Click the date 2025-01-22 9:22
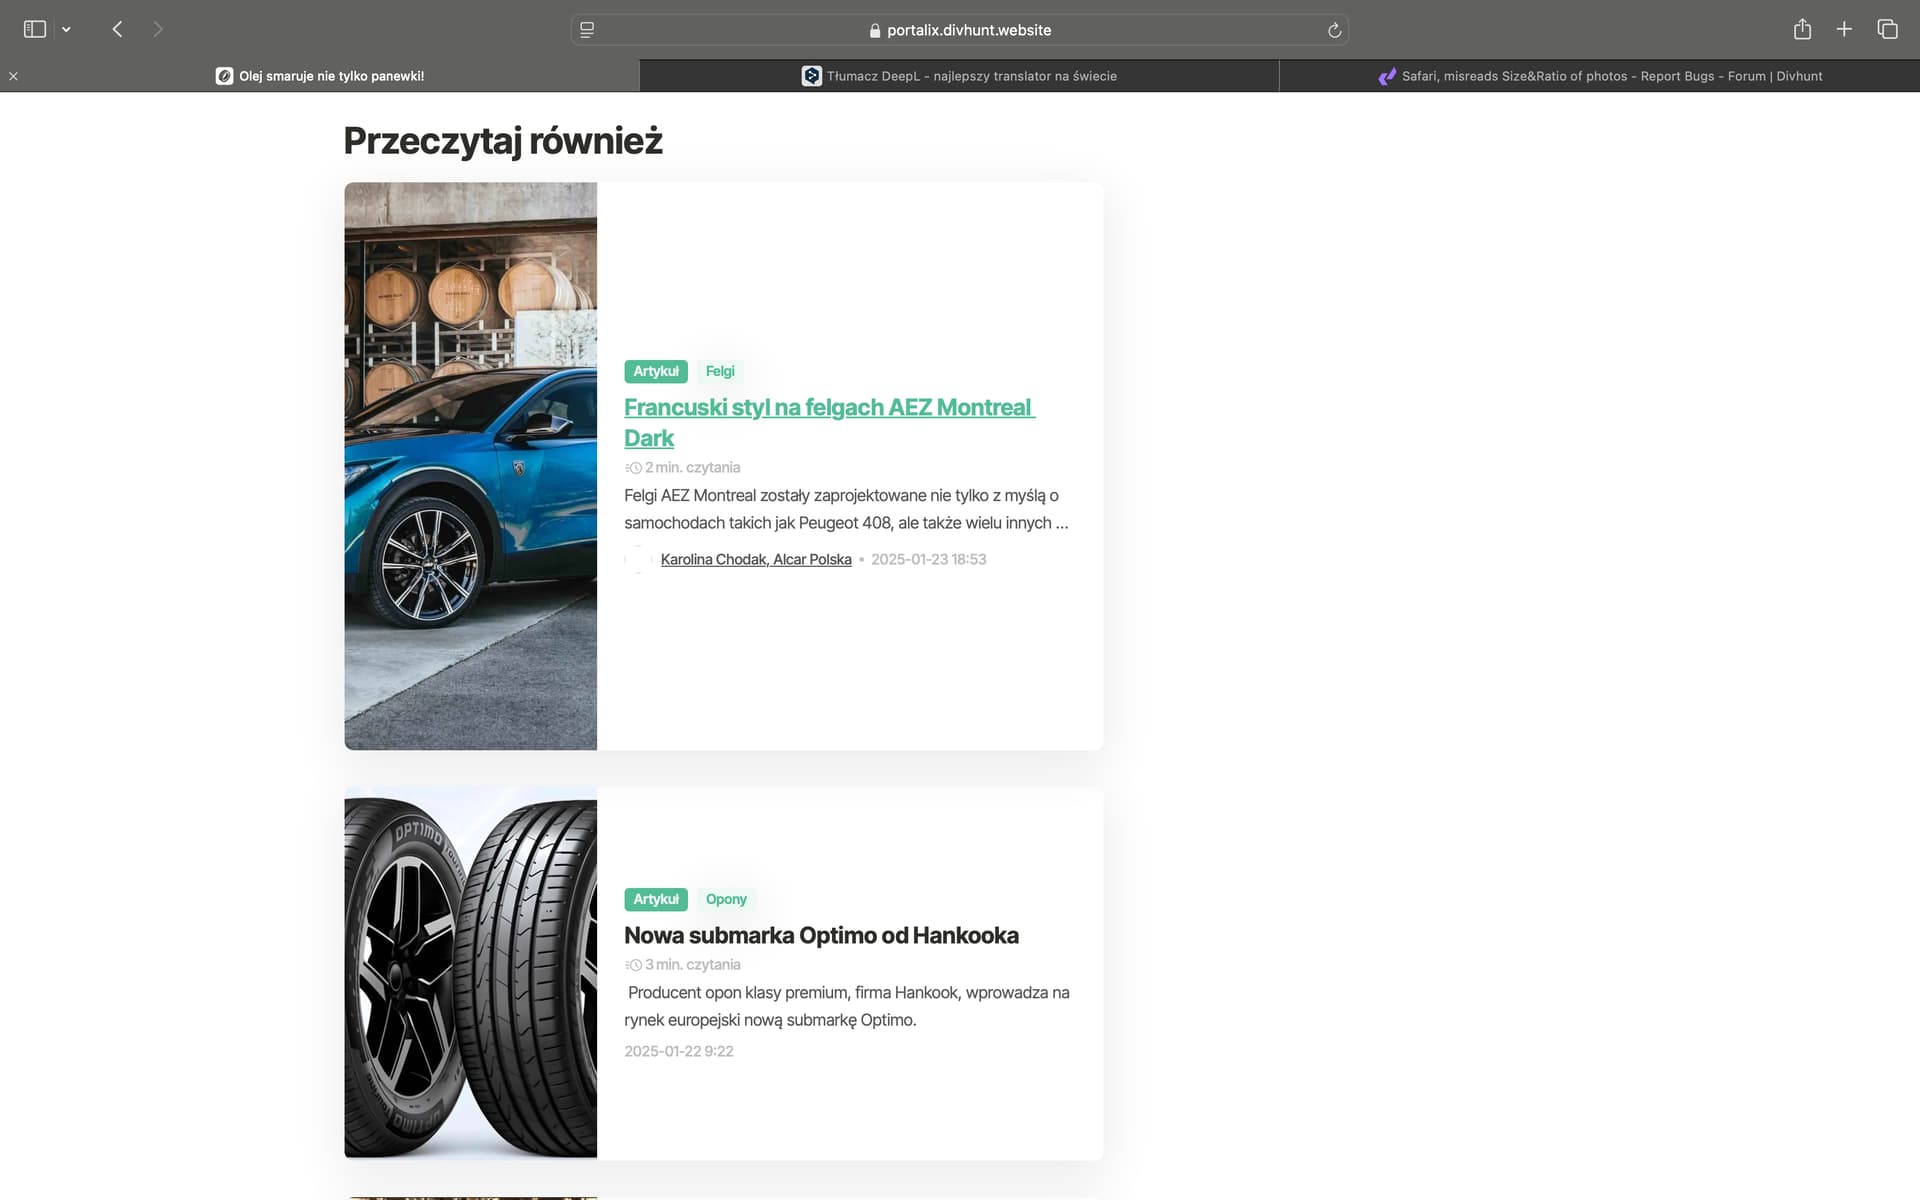 click(x=679, y=1051)
